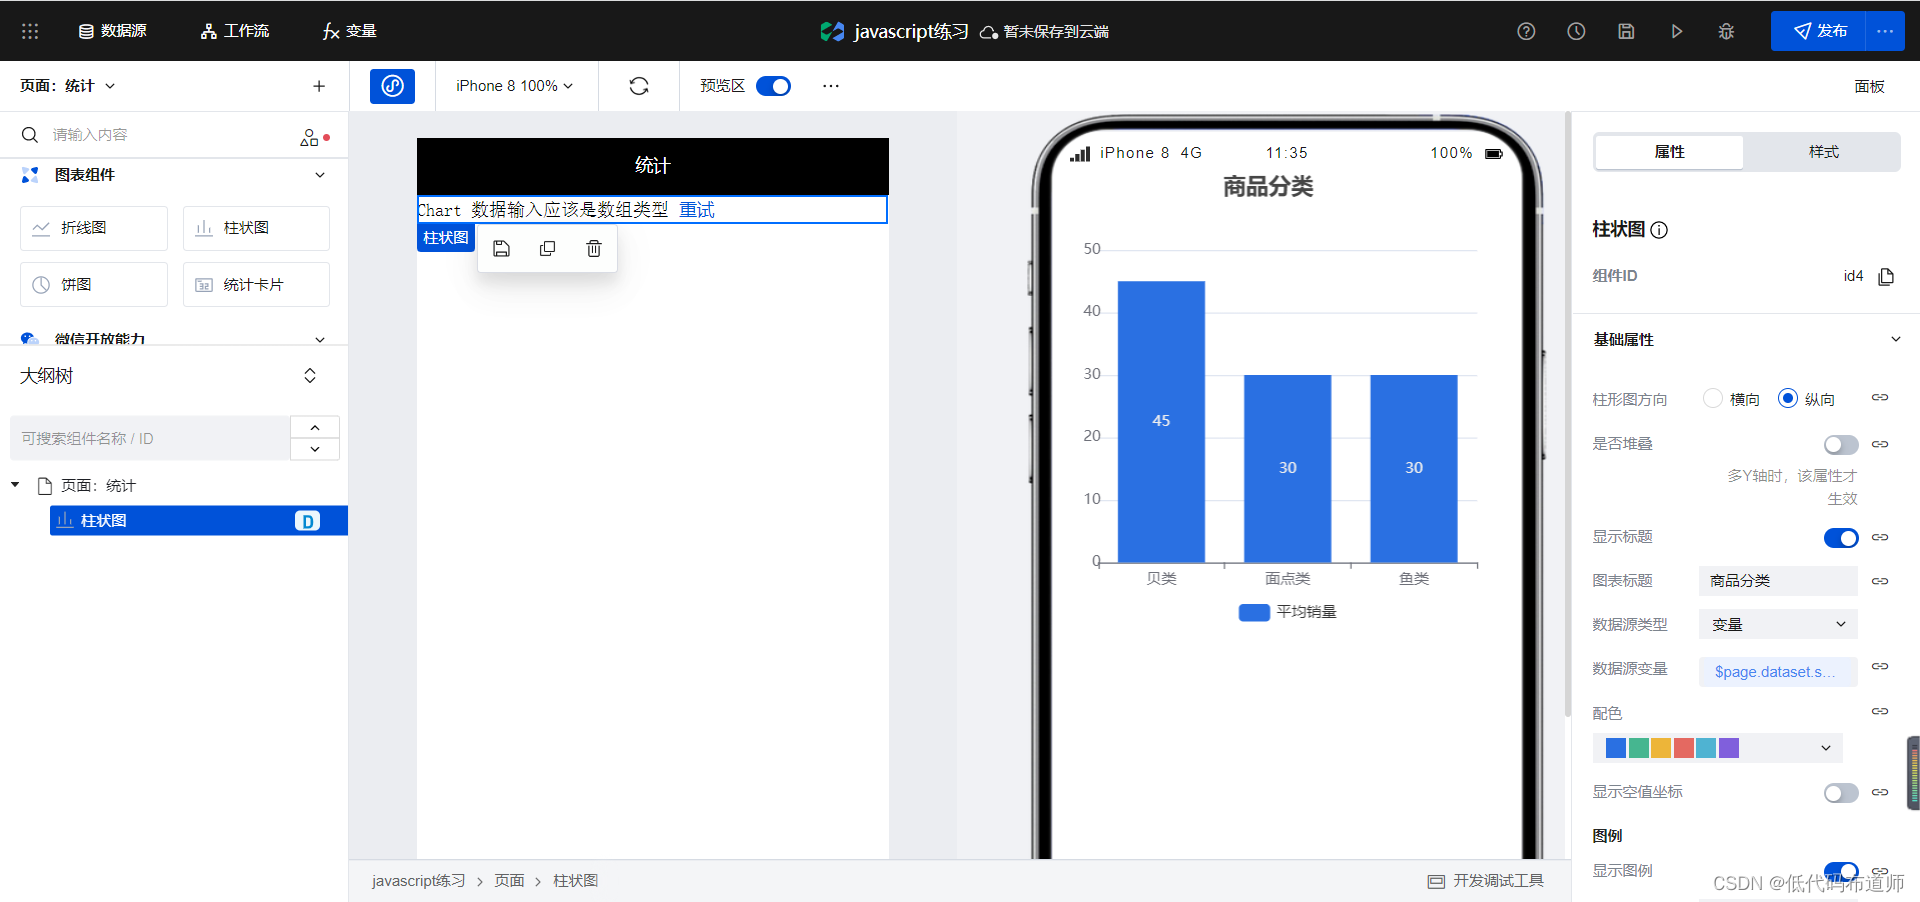Open the 配色 color palette dropdown

1717,748
